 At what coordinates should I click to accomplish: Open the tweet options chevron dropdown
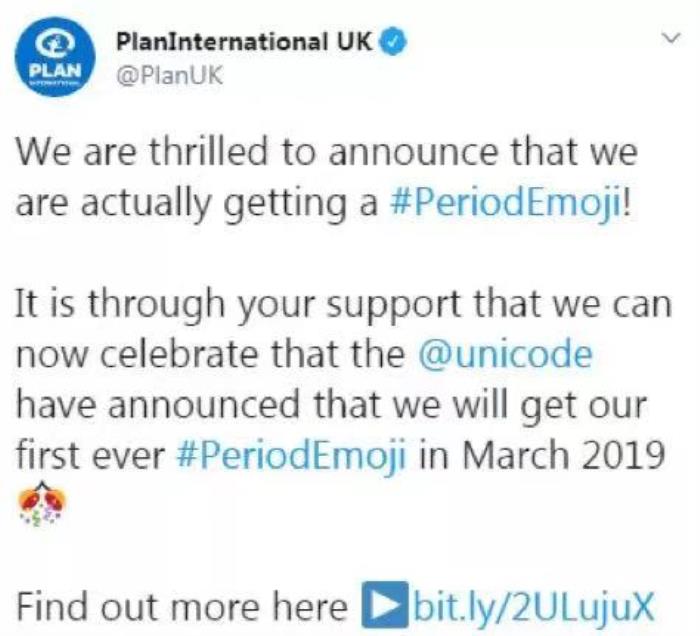671,39
